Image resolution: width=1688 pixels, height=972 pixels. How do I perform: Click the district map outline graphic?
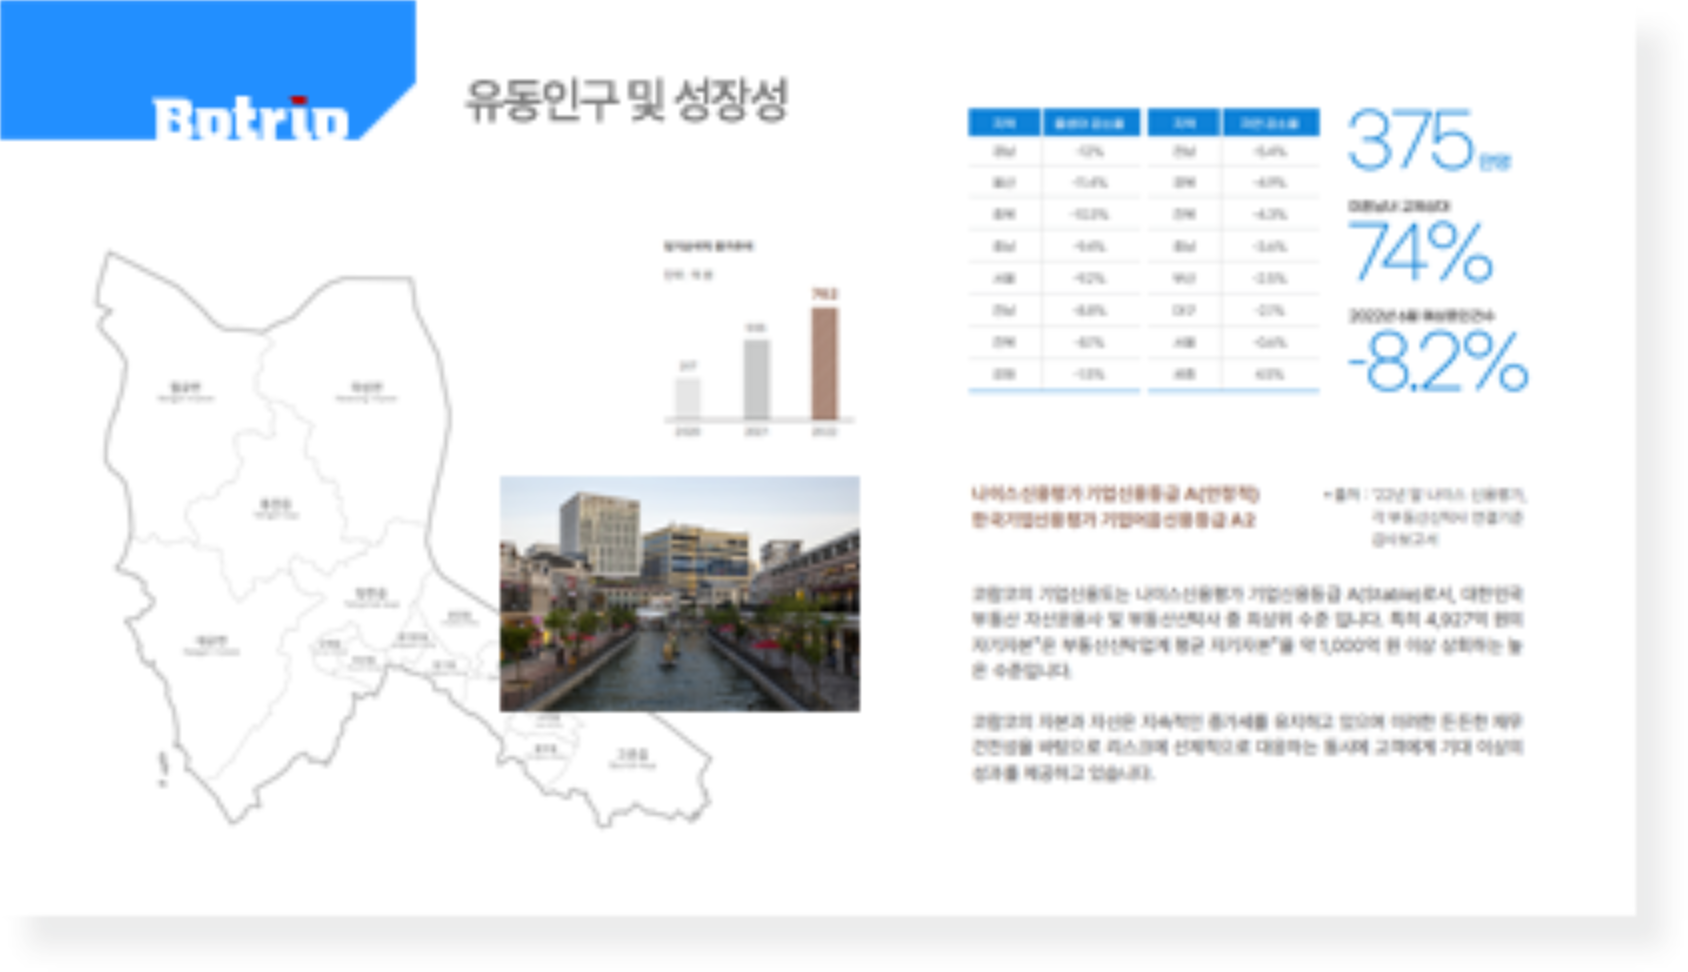pos(404,538)
